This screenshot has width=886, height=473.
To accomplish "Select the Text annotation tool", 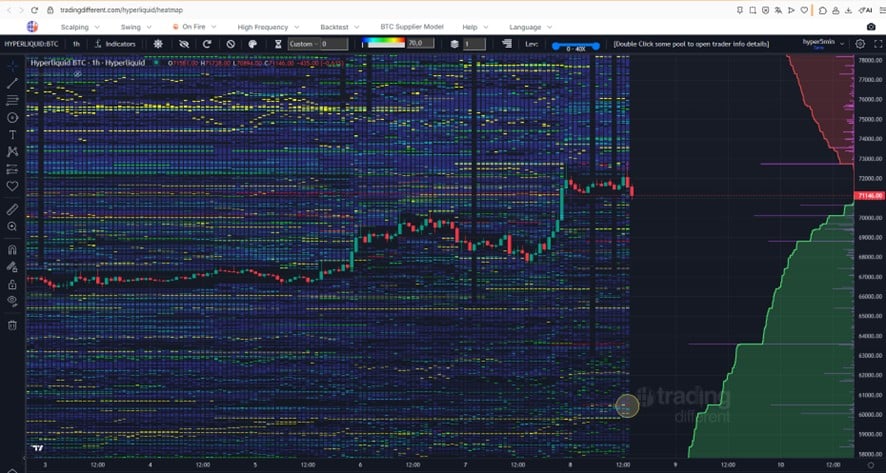I will click(x=12, y=134).
